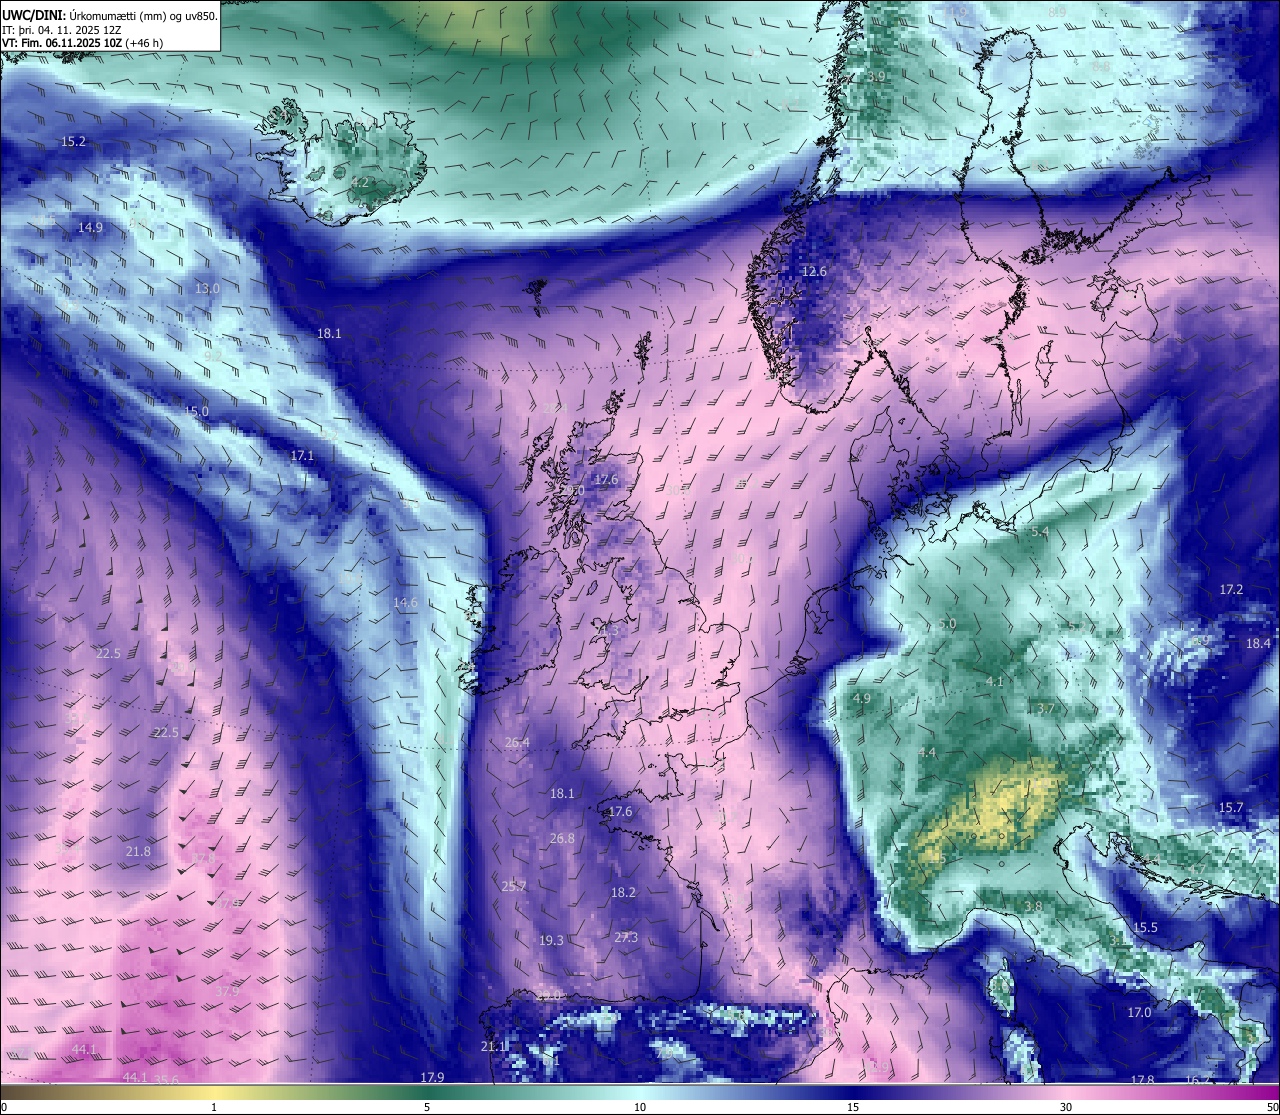Click the 17.9 value at map bottom

[x=431, y=1077]
